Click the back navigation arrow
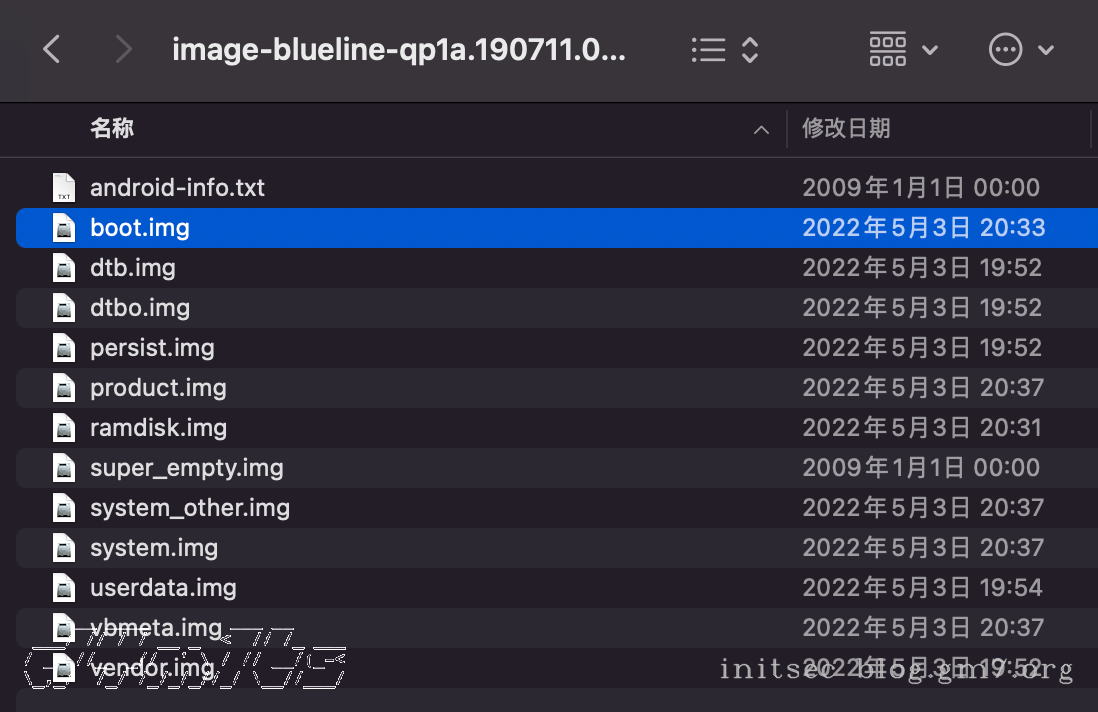Image resolution: width=1098 pixels, height=712 pixels. coord(52,50)
